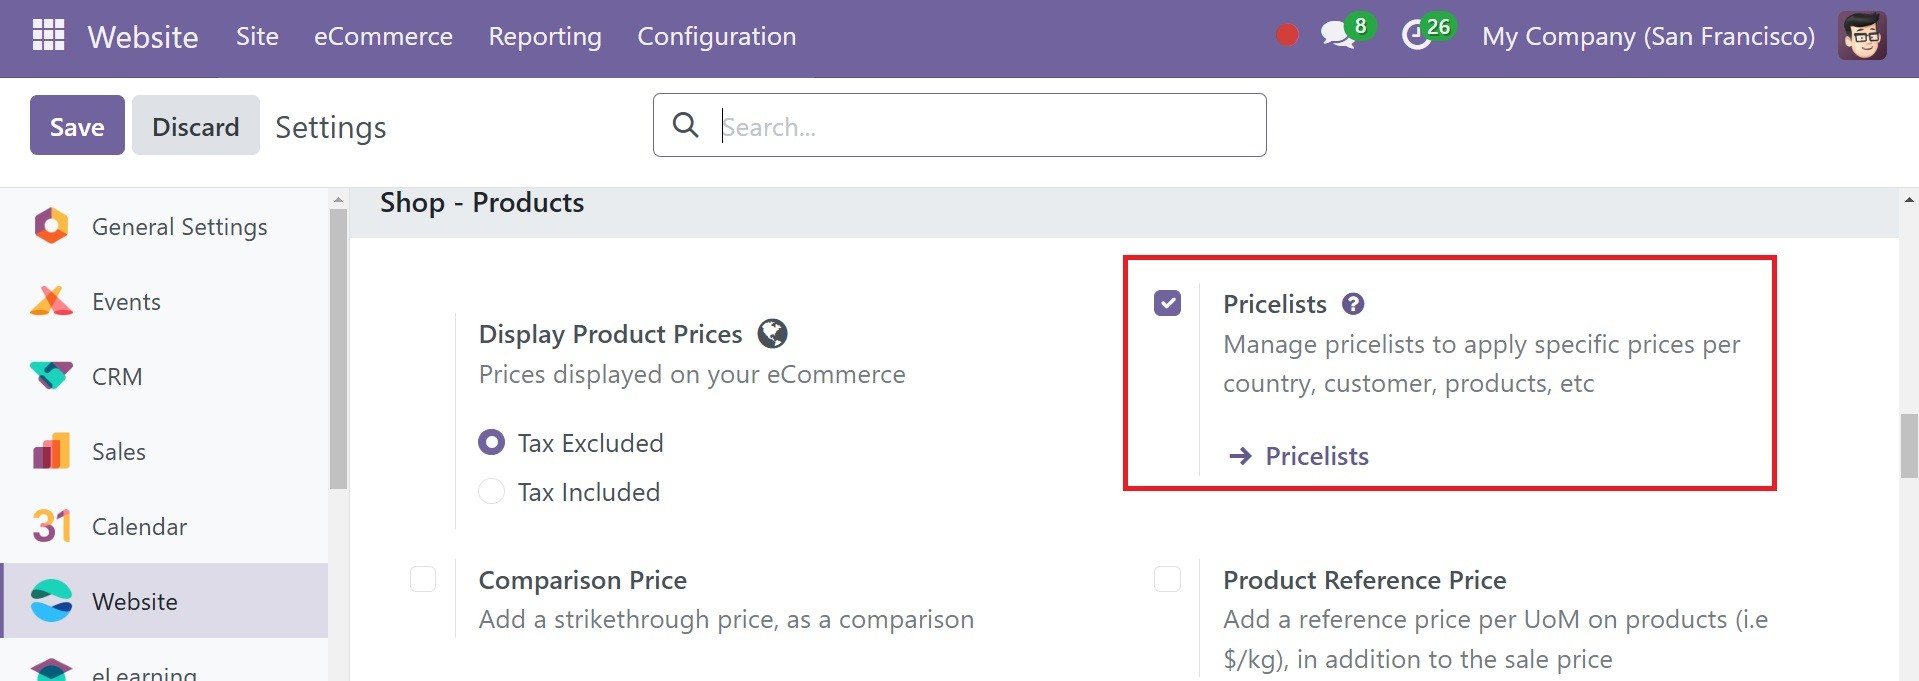Open the user avatar menu
The width and height of the screenshot is (1919, 681).
tap(1862, 36)
